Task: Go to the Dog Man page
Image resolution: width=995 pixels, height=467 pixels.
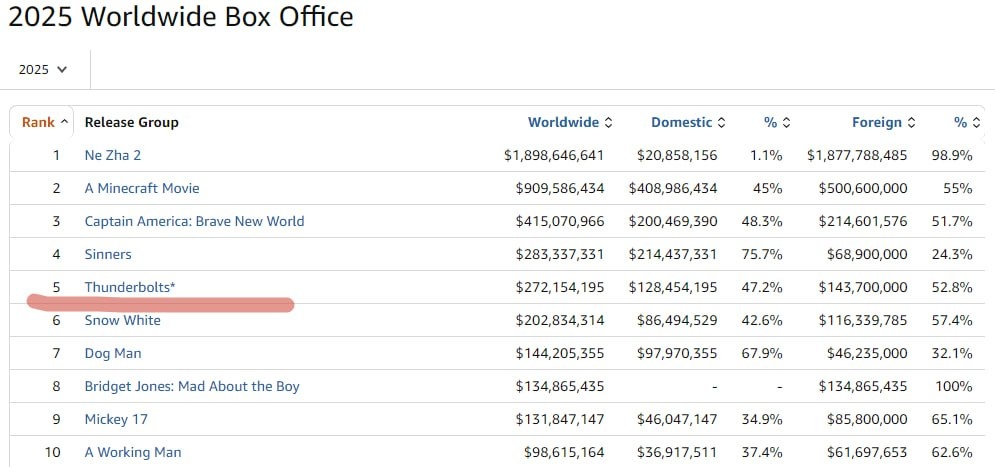Action: pyautogui.click(x=113, y=353)
